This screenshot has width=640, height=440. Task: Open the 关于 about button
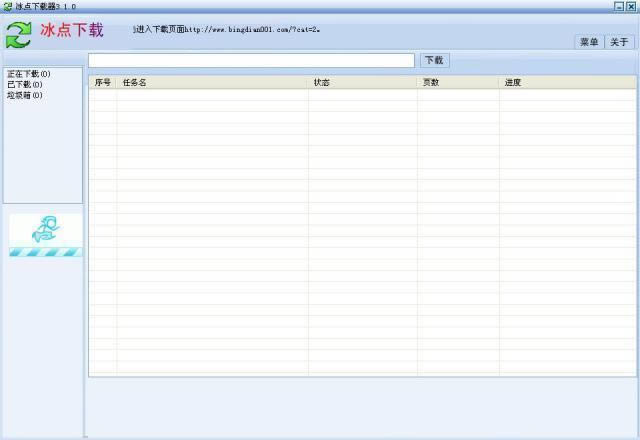(619, 42)
